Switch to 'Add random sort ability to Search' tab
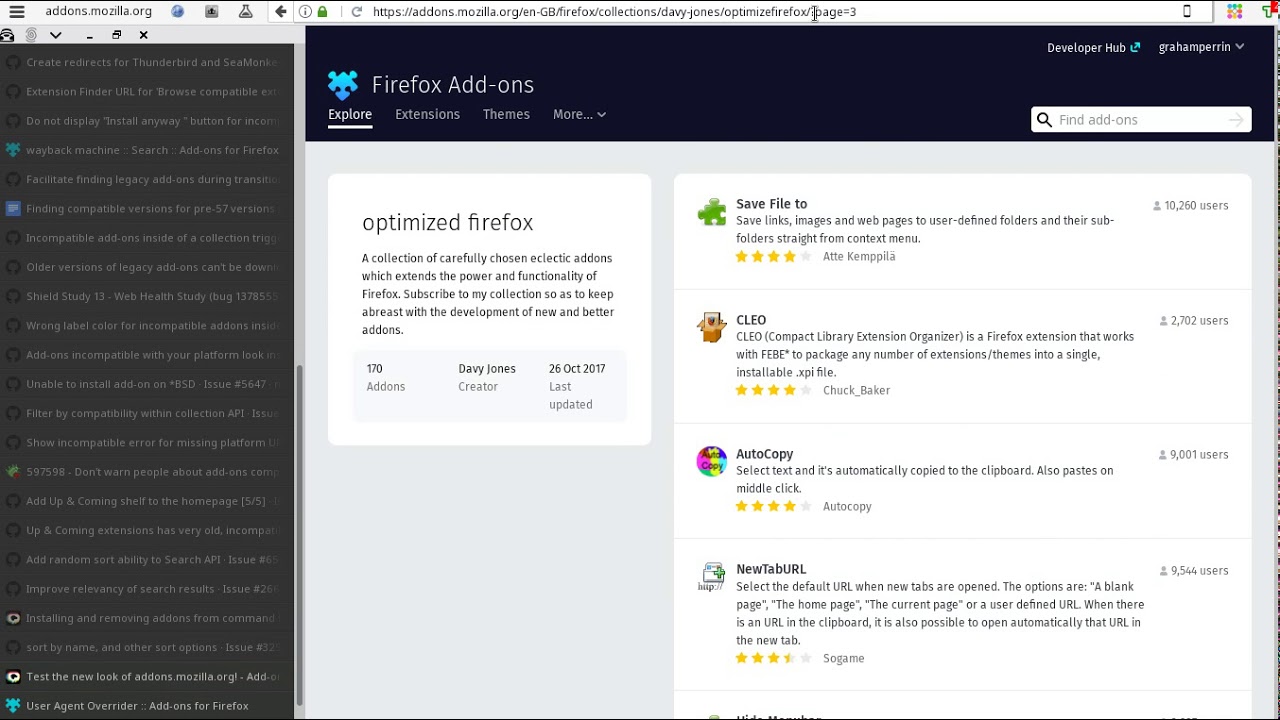The height and width of the screenshot is (720, 1280). click(x=146, y=560)
